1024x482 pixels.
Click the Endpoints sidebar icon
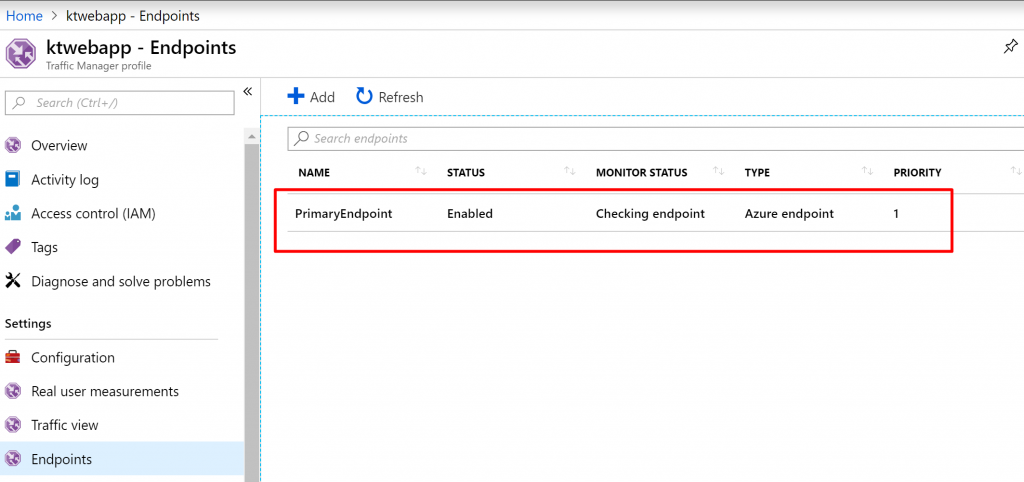(x=12, y=459)
